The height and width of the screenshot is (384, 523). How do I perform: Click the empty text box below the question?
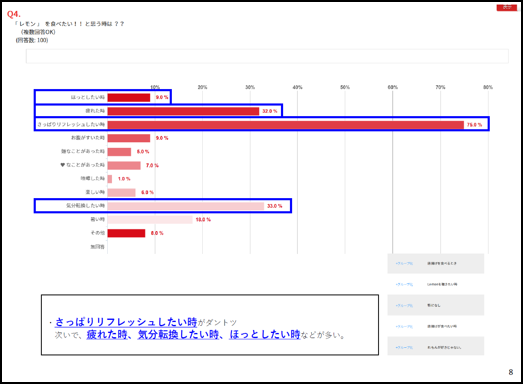pos(267,56)
